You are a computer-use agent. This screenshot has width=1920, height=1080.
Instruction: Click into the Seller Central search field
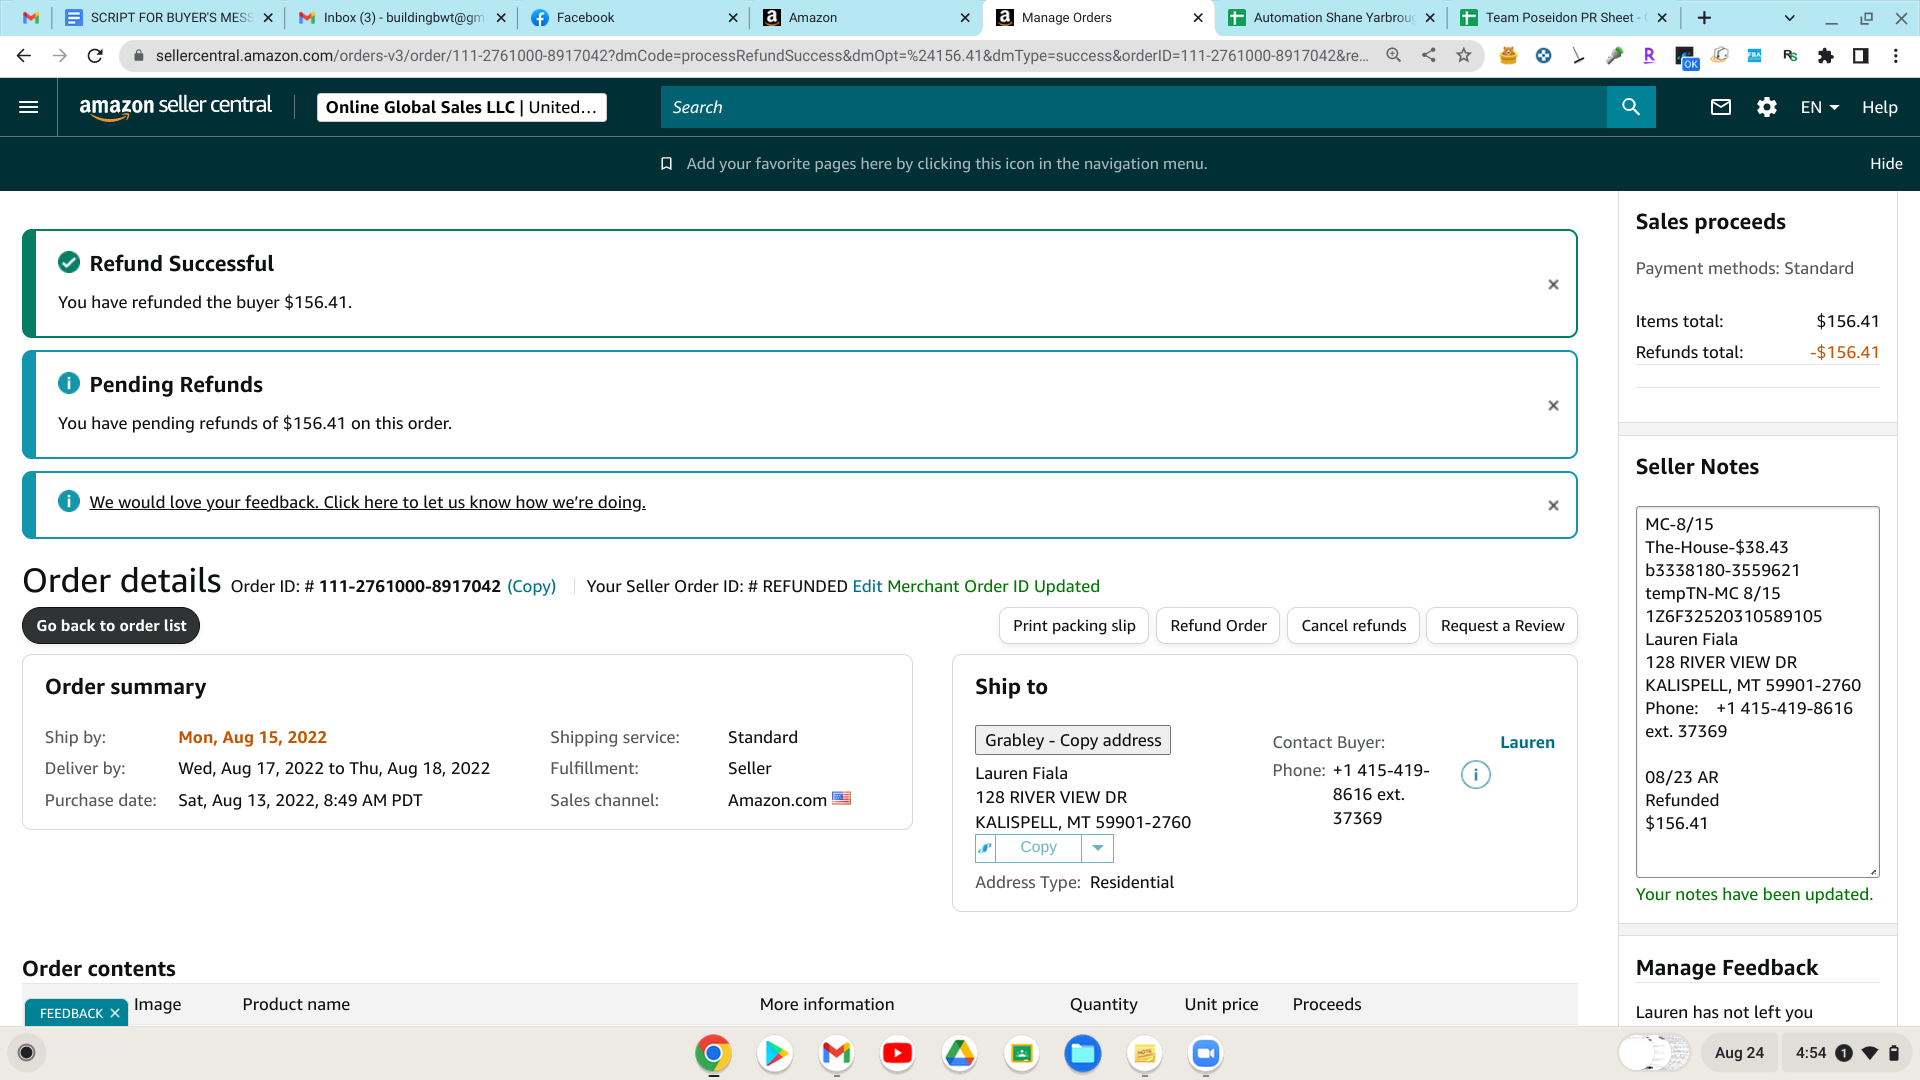pos(1134,107)
